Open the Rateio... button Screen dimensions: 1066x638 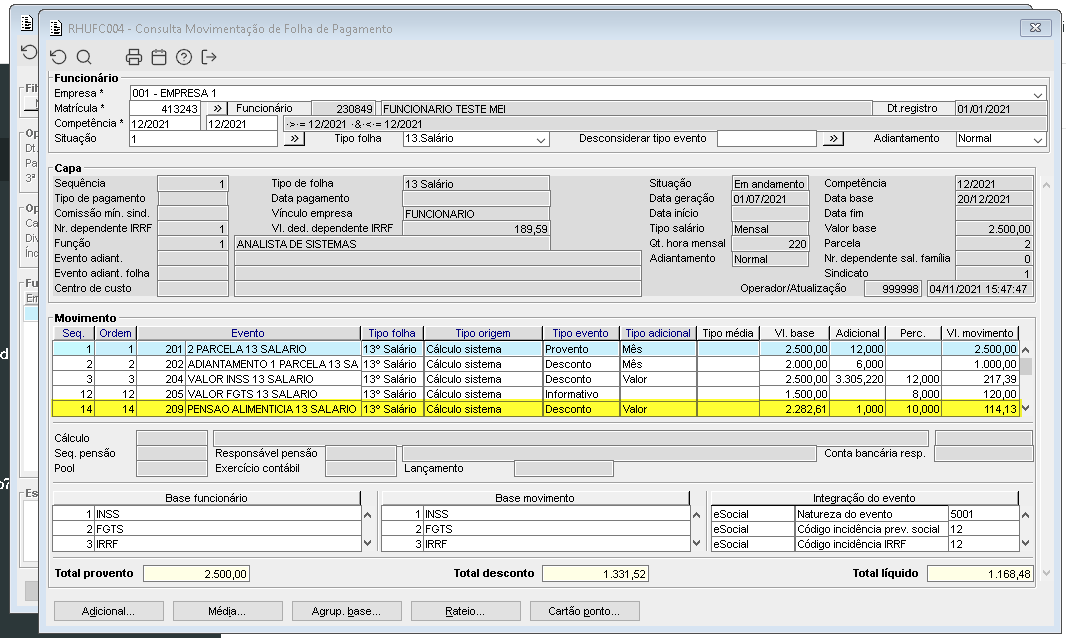(x=464, y=611)
